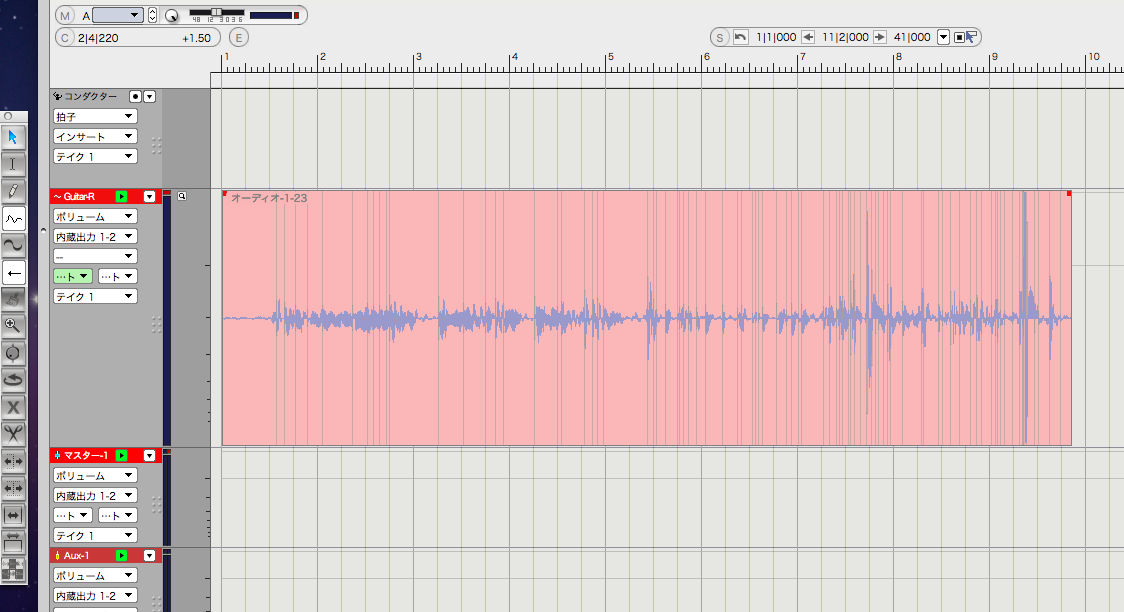Open Guitar-R ボリューム dropdown
1124x612 pixels.
click(x=95, y=216)
